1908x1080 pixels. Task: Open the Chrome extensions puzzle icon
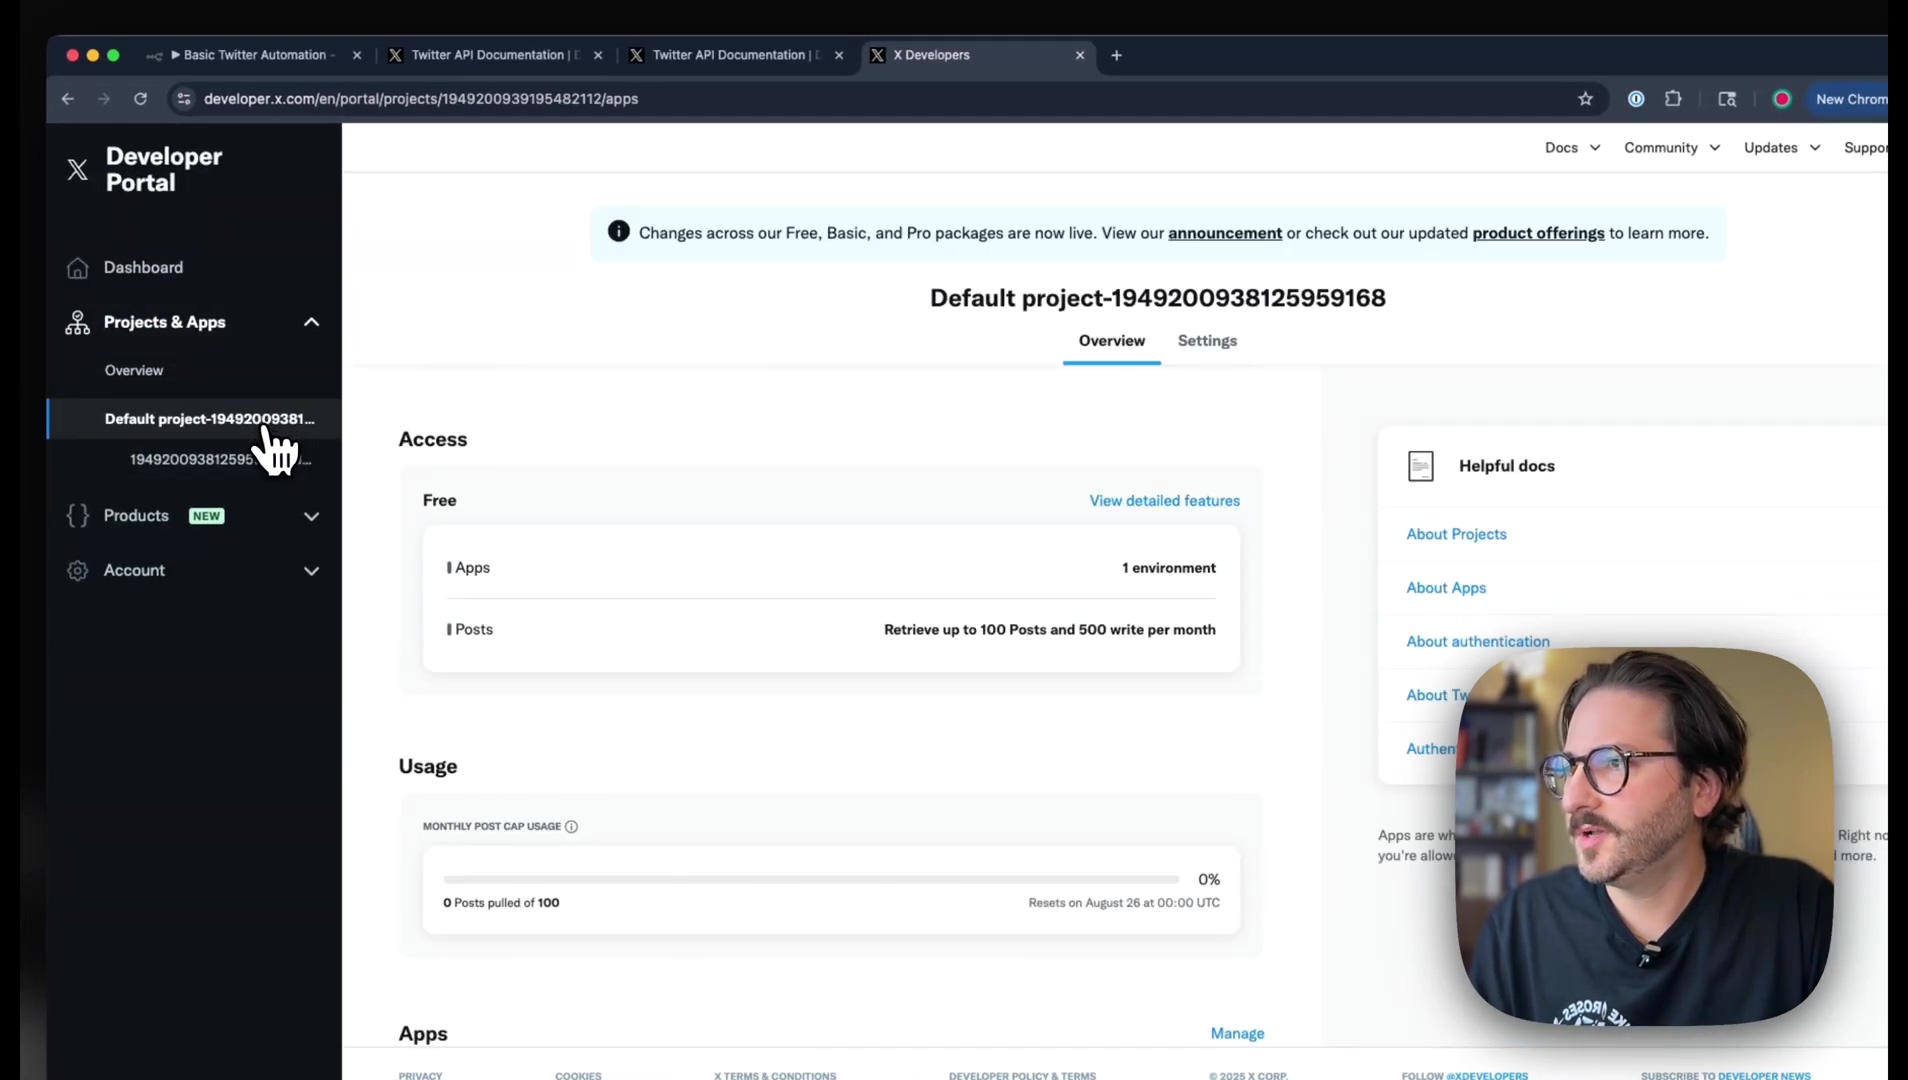(1673, 99)
